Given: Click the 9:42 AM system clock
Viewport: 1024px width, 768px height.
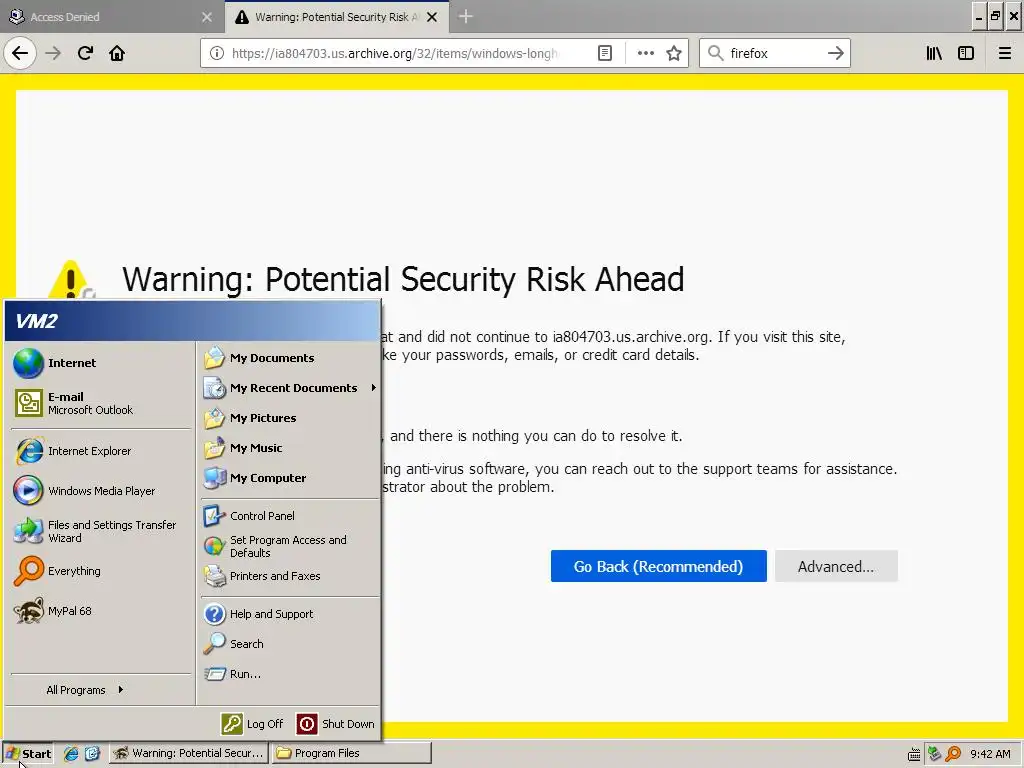Looking at the screenshot, I should pyautogui.click(x=990, y=754).
